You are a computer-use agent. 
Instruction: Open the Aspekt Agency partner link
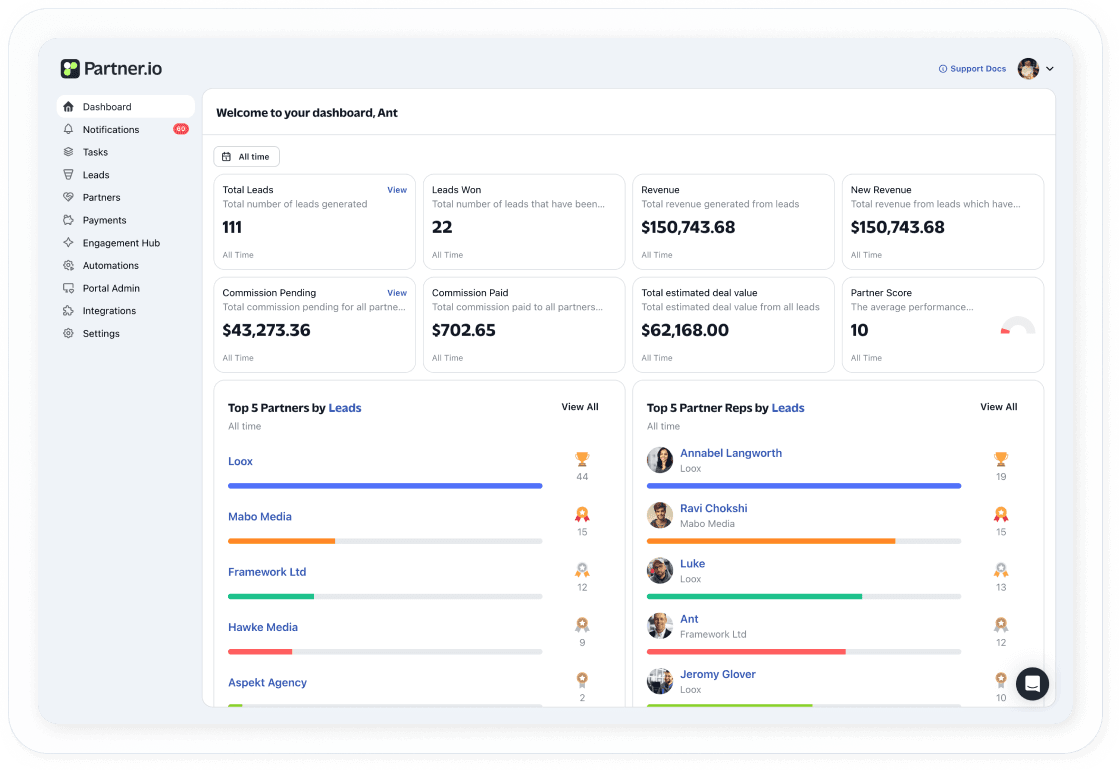268,683
